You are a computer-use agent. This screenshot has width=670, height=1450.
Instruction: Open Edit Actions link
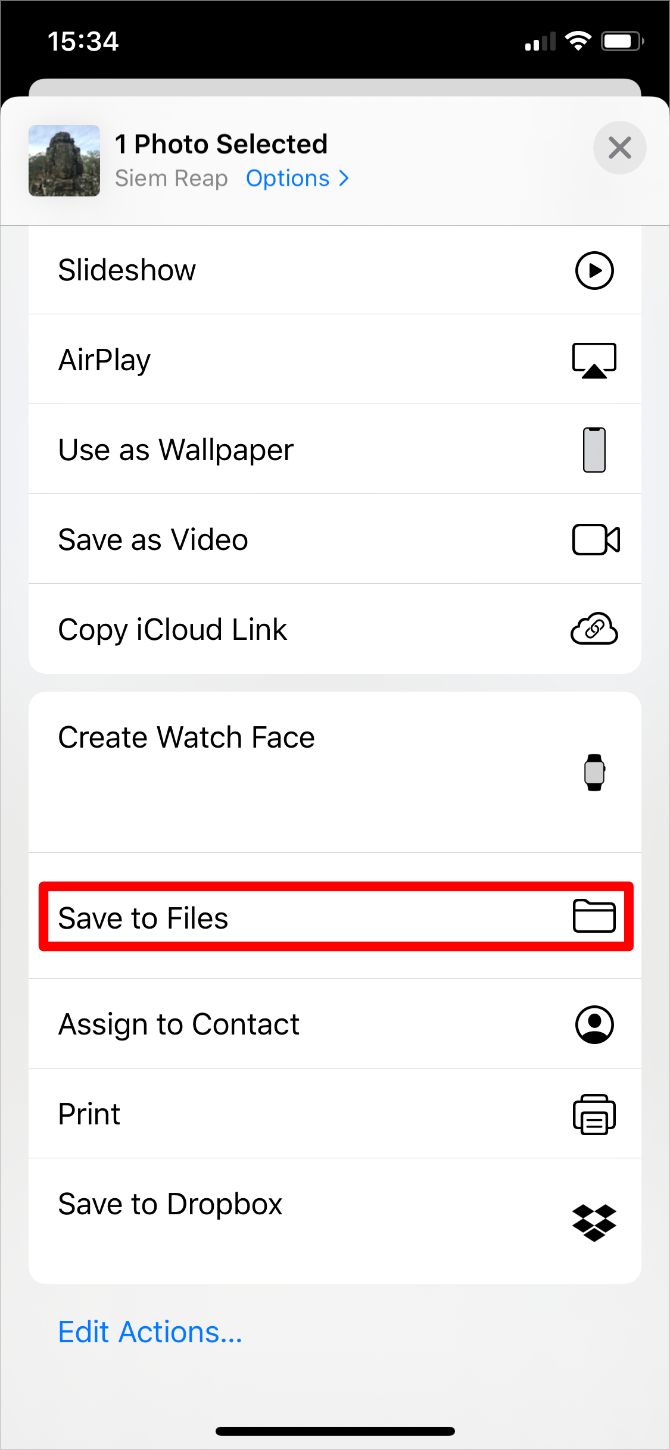(150, 1332)
